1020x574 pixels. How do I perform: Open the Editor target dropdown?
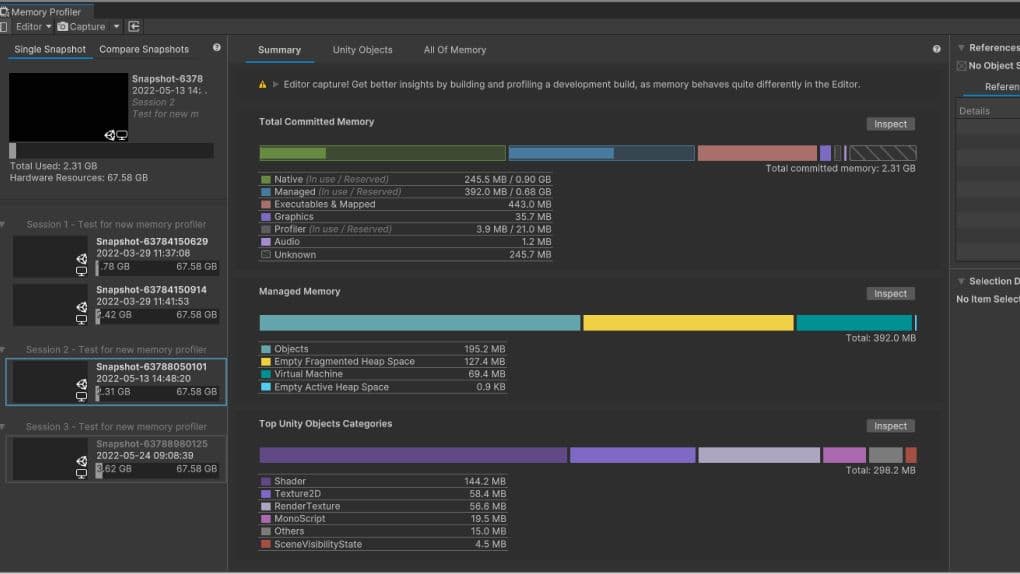tap(33, 27)
